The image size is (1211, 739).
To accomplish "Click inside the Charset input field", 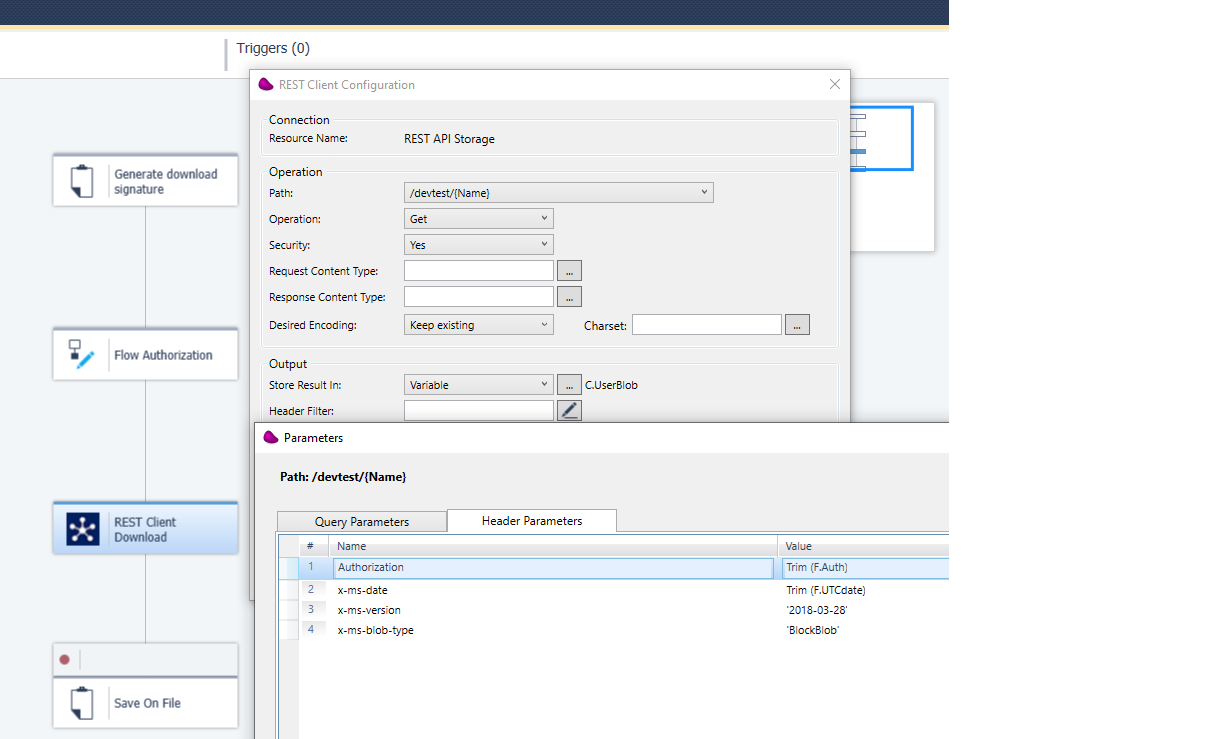I will (706, 324).
